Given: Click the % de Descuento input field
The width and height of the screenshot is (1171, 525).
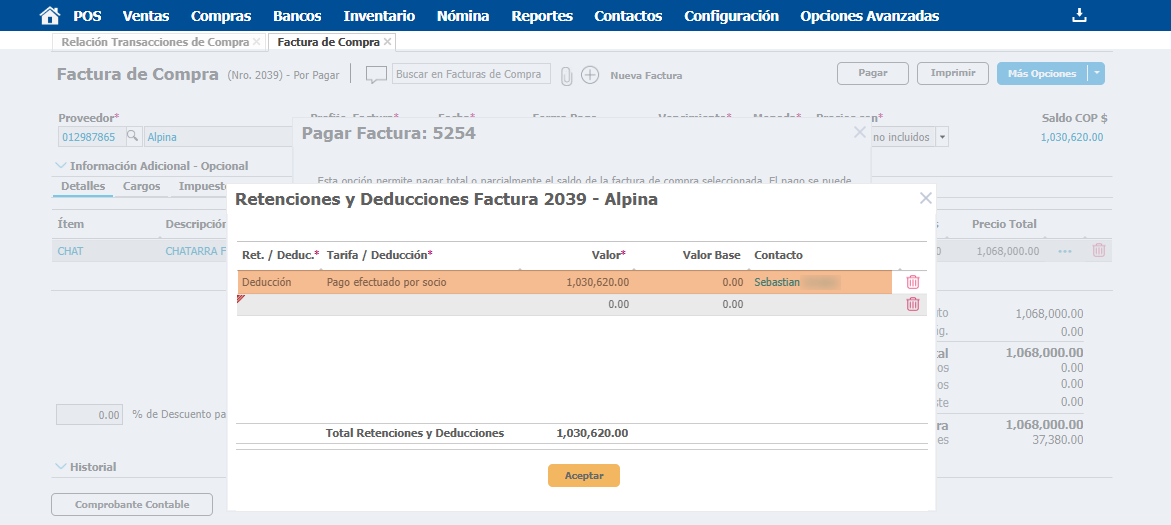Looking at the screenshot, I should pos(90,414).
